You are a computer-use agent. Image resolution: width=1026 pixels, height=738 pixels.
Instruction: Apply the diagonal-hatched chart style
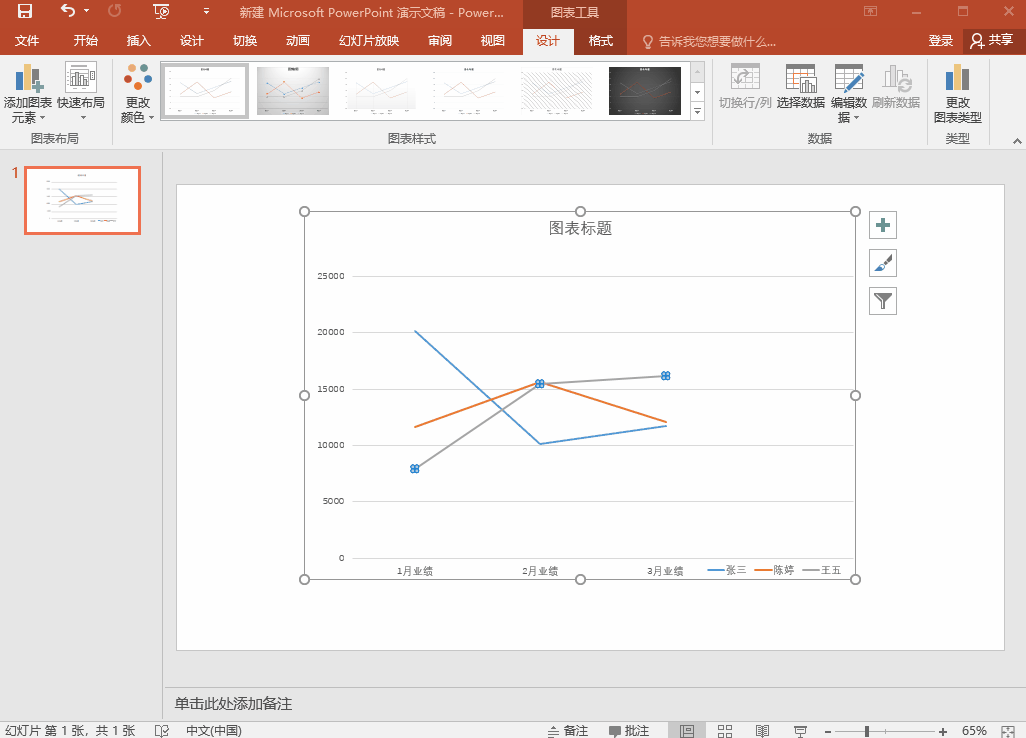coord(557,90)
